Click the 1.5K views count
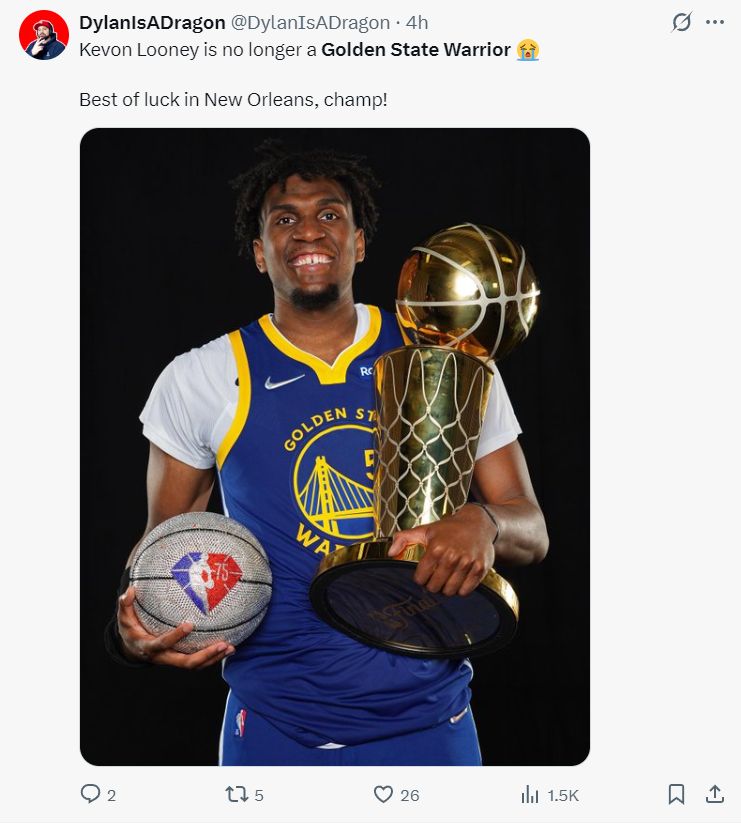The height and width of the screenshot is (825, 741). (x=563, y=796)
